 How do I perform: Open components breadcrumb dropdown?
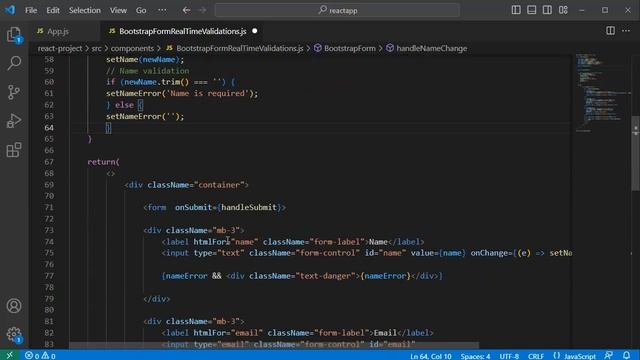click(x=132, y=48)
